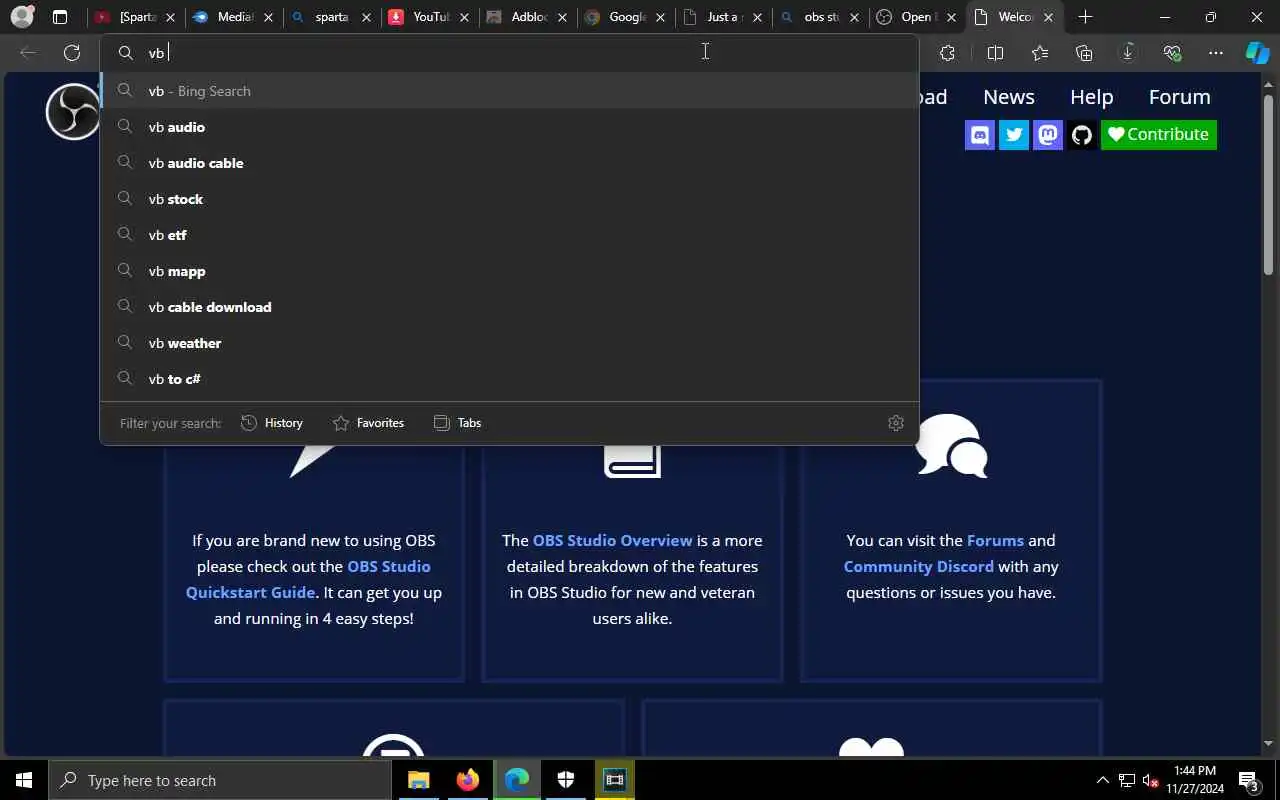The width and height of the screenshot is (1280, 800).
Task: Click scrollbar down arrow on the page
Action: 1268,744
